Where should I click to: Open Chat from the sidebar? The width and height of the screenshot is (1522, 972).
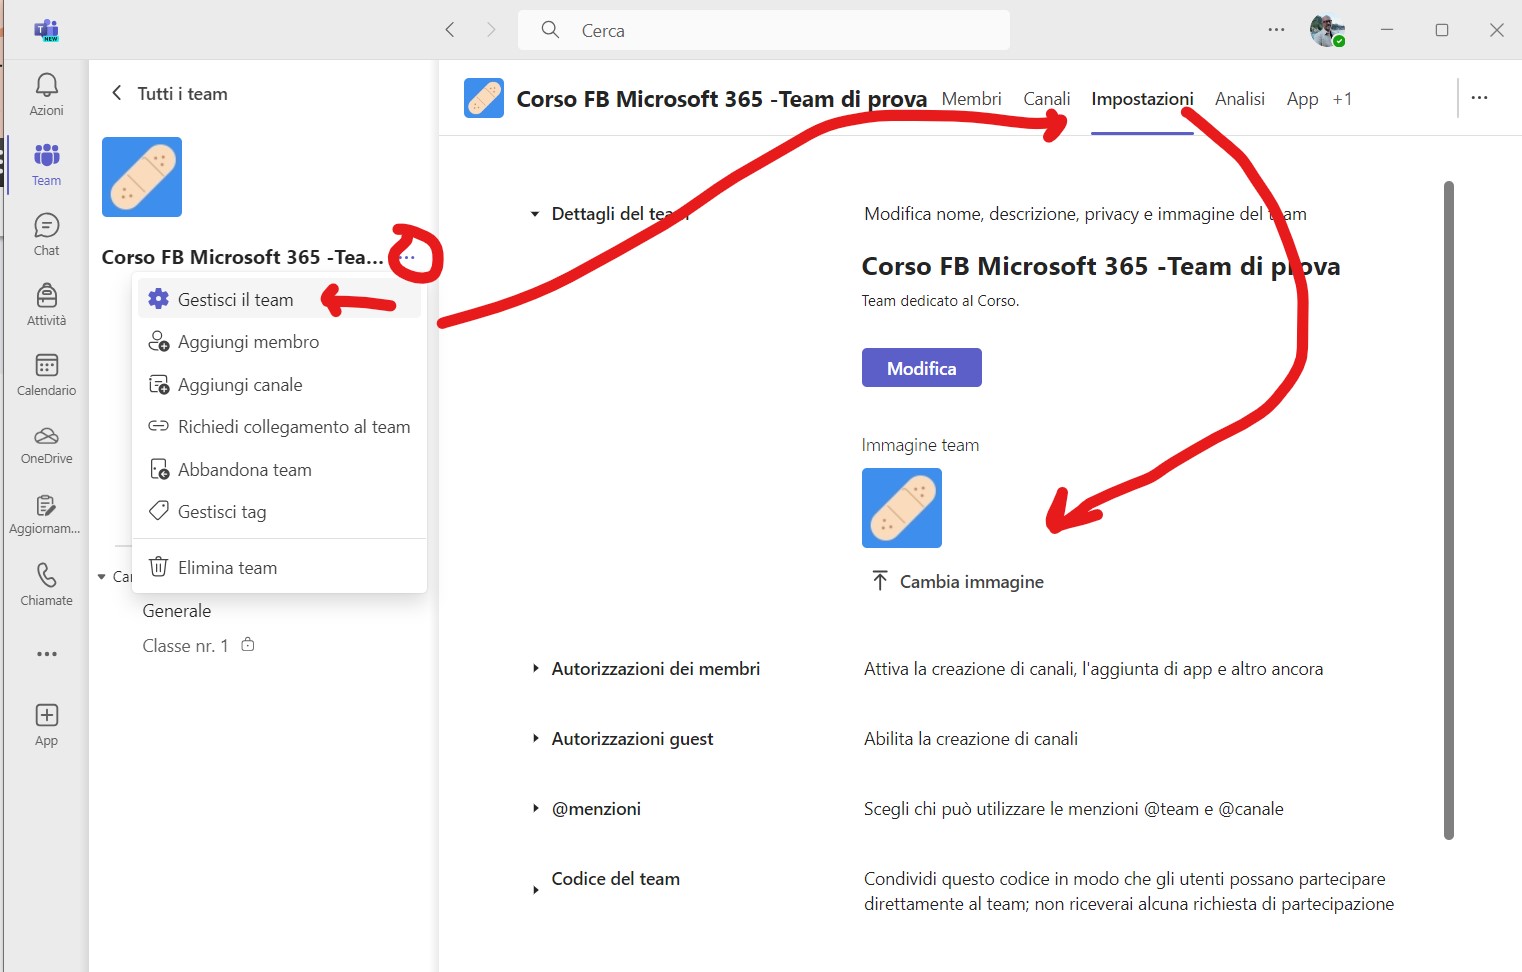46,234
